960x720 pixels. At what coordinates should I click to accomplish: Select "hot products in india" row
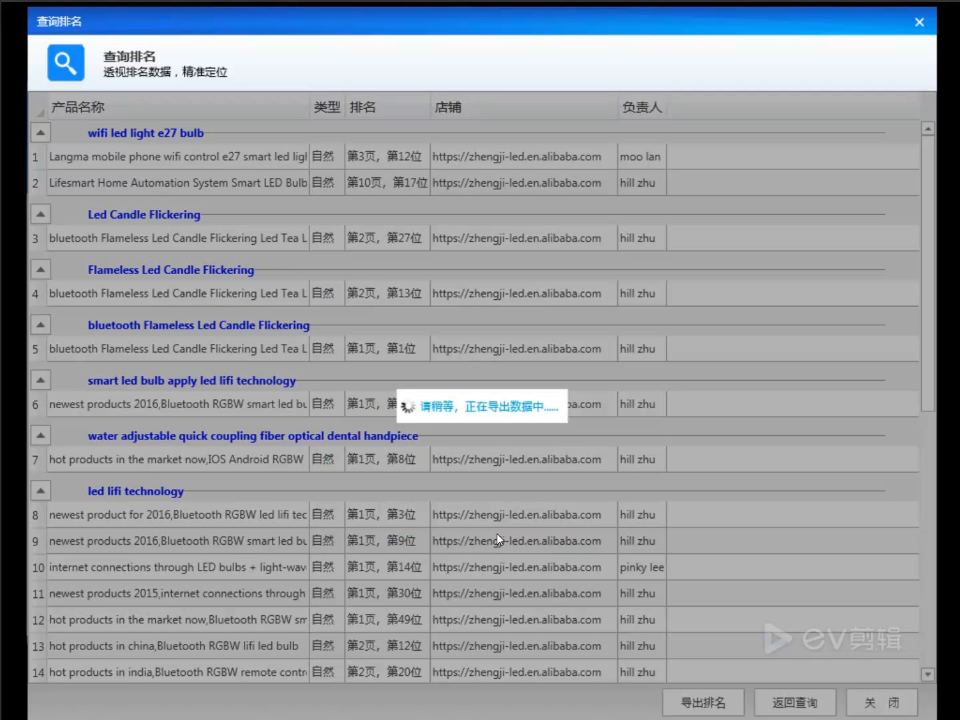pyautogui.click(x=475, y=672)
